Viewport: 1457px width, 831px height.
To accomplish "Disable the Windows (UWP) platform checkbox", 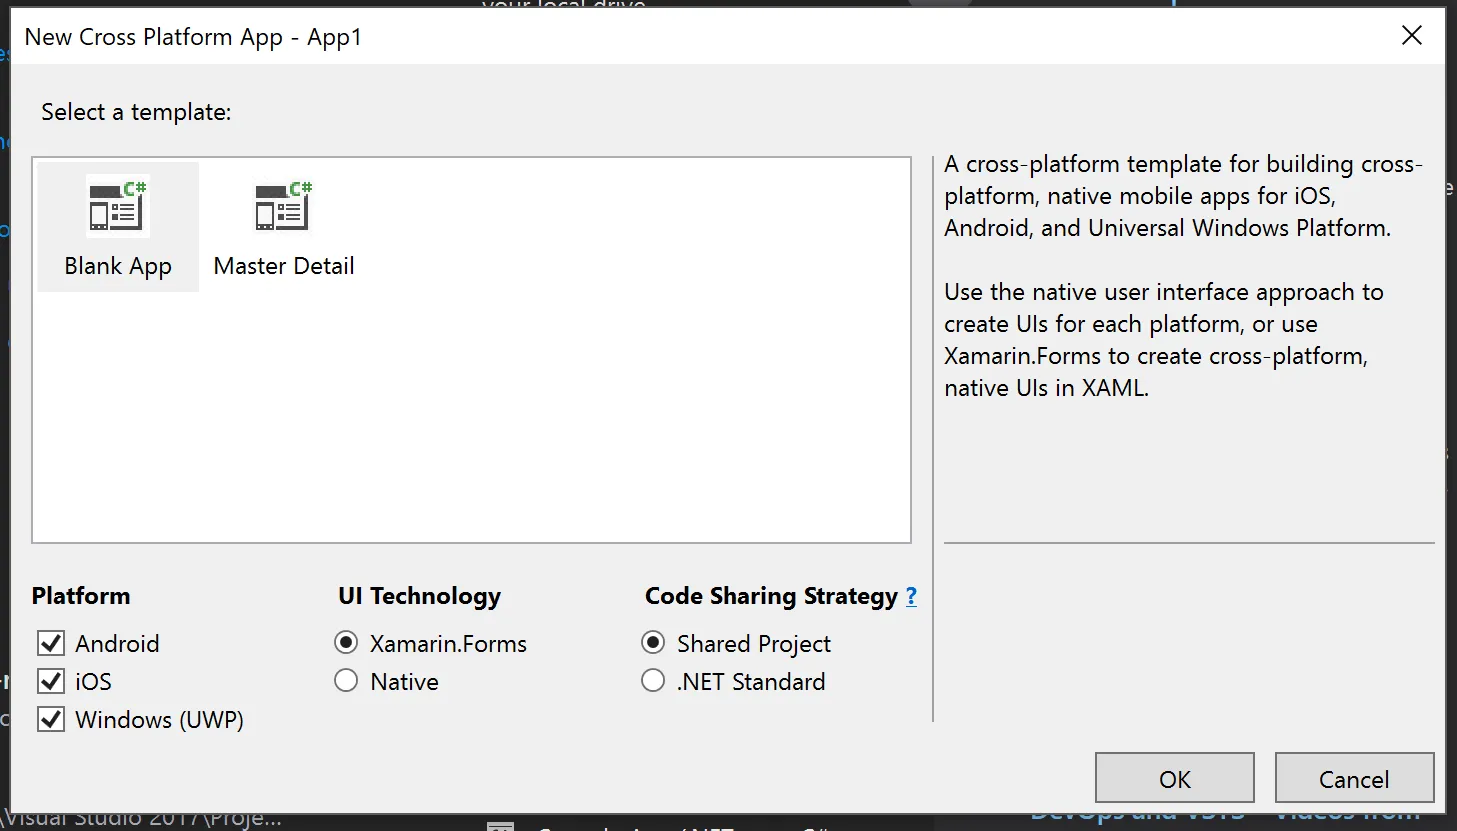I will pyautogui.click(x=51, y=719).
